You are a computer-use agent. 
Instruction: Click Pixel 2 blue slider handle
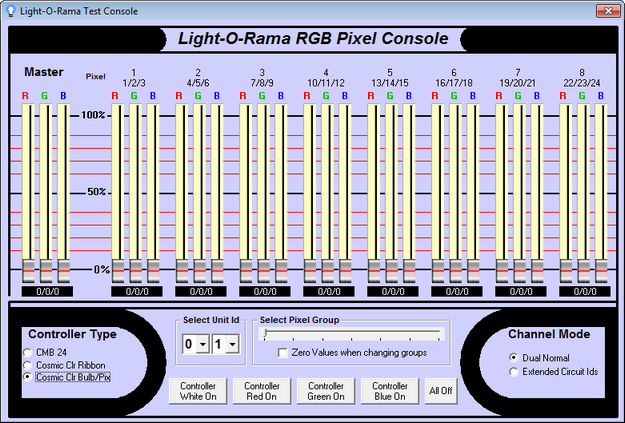pos(217,271)
